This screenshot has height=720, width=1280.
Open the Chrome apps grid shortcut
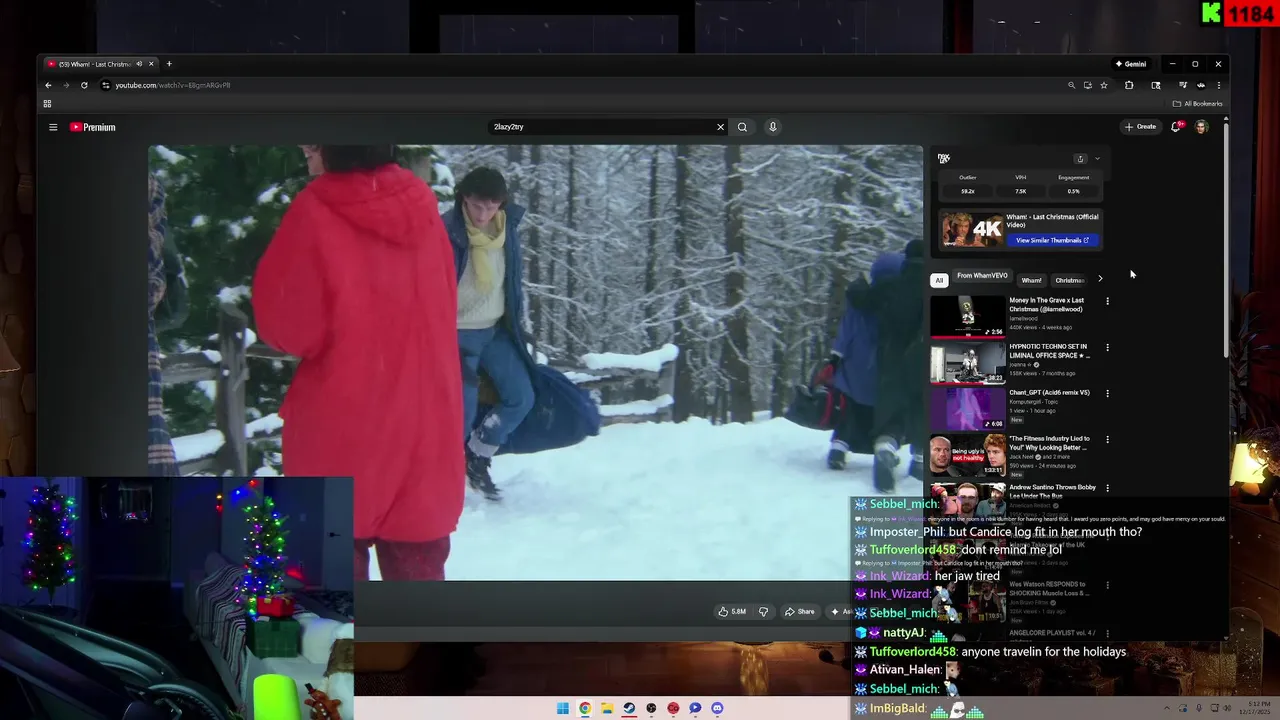[47, 103]
